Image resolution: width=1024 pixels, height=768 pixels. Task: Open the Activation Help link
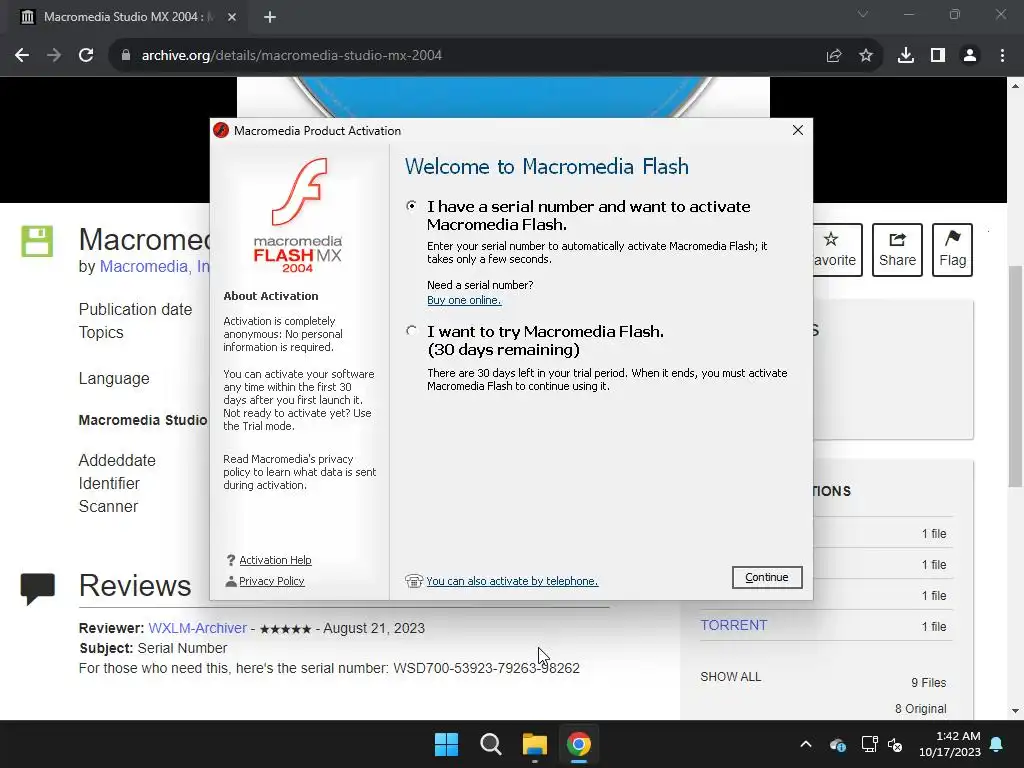pos(275,560)
